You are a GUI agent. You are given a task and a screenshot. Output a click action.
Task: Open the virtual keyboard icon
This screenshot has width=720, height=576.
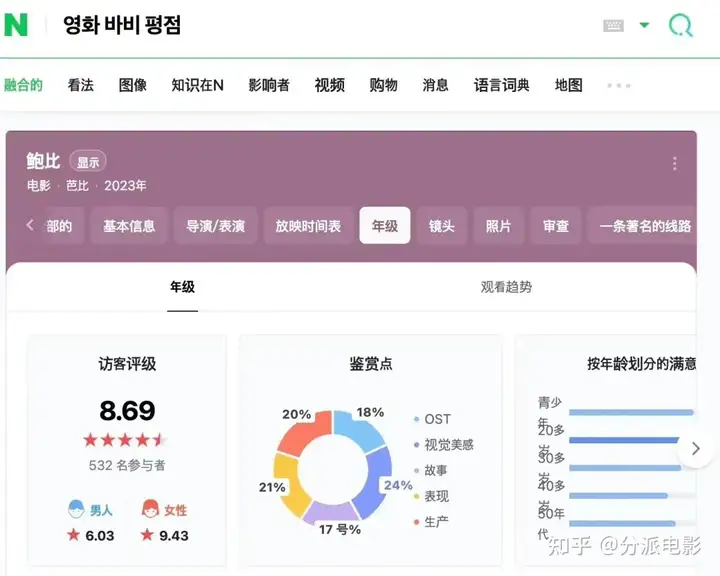point(613,26)
